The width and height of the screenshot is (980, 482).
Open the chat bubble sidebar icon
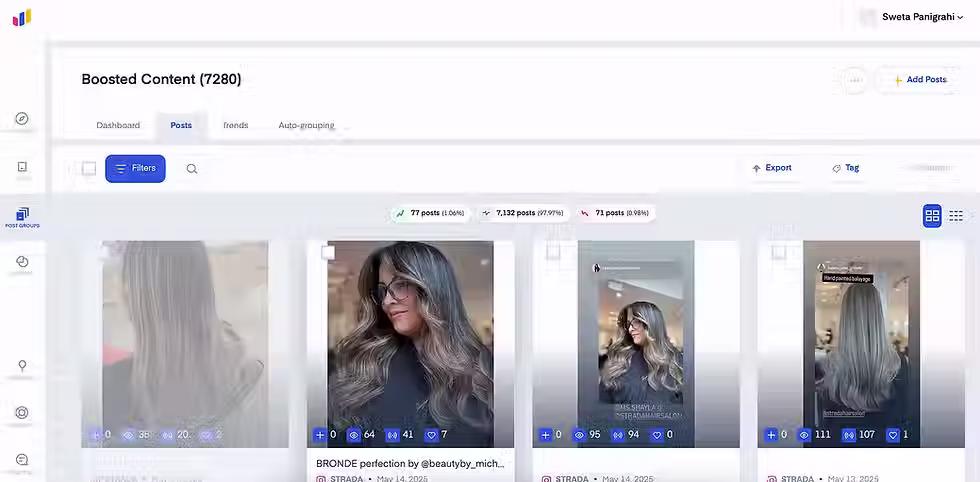click(x=22, y=459)
